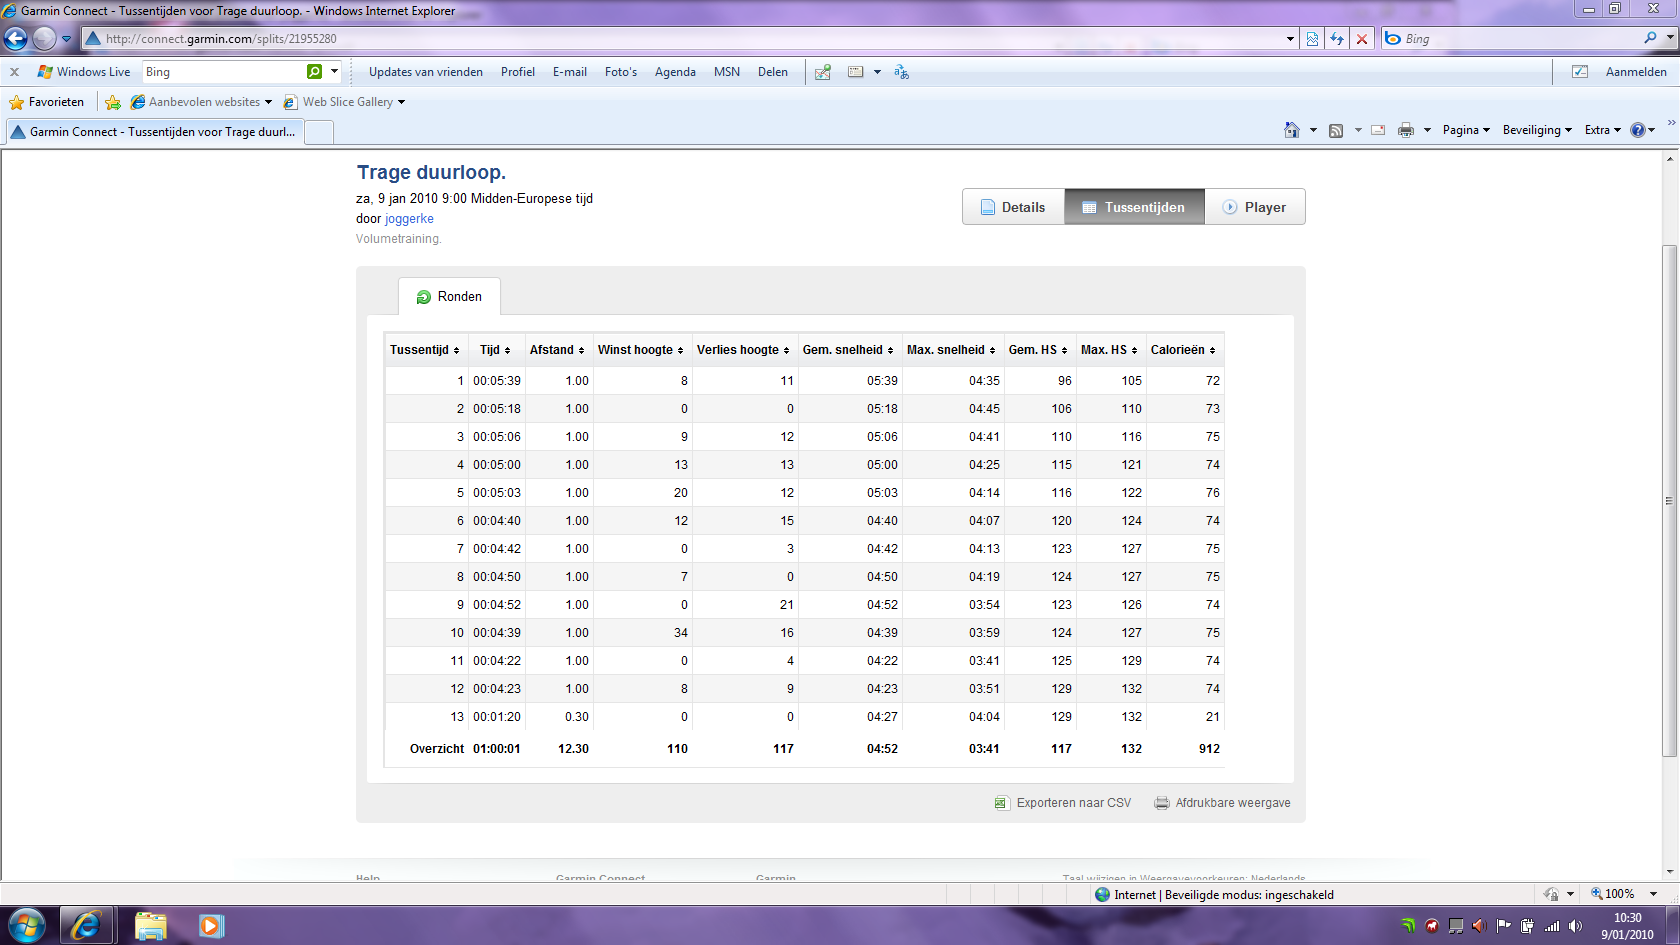
Task: Sort by Max. HS column
Action: [x=1109, y=350]
